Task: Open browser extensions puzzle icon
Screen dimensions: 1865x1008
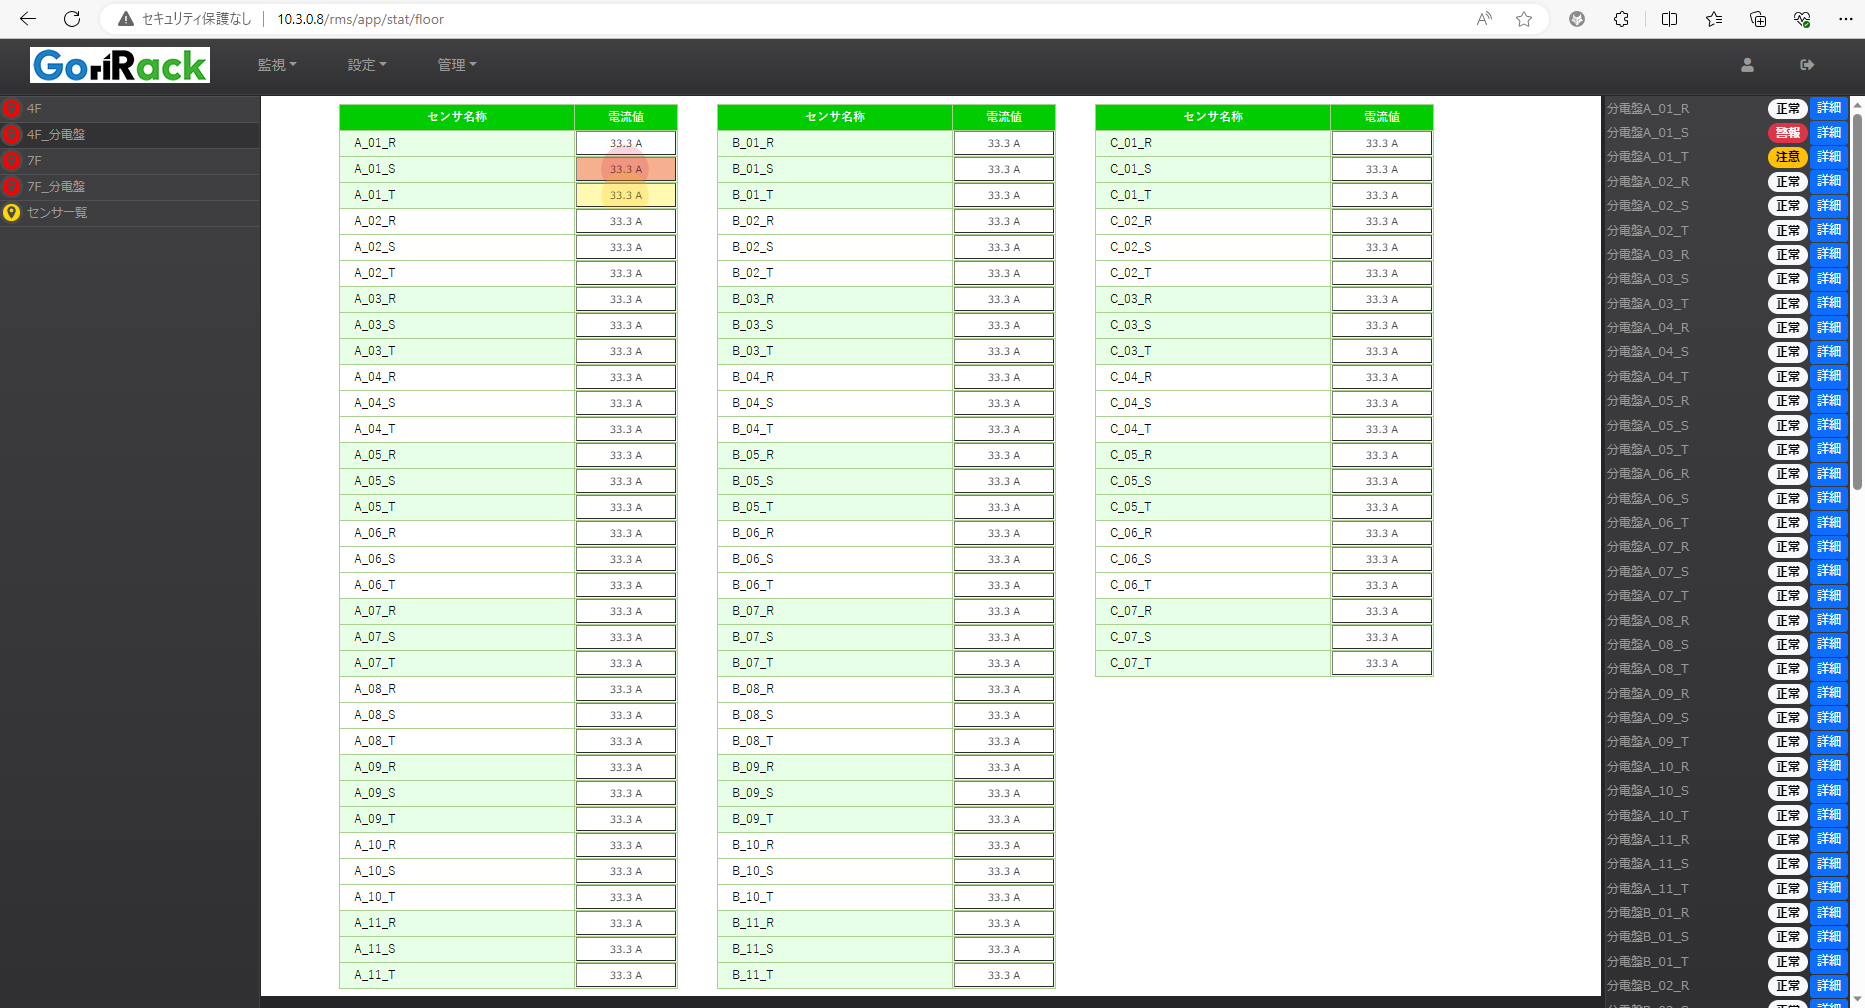Action: click(1621, 19)
